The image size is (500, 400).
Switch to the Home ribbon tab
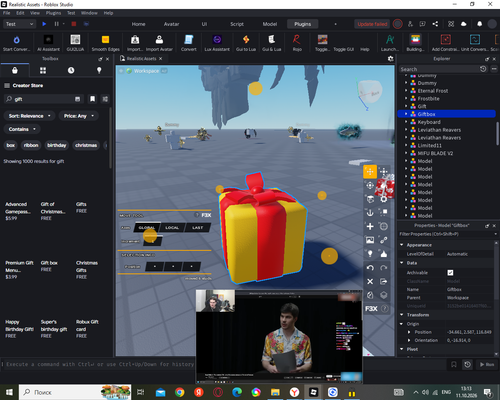coord(138,24)
